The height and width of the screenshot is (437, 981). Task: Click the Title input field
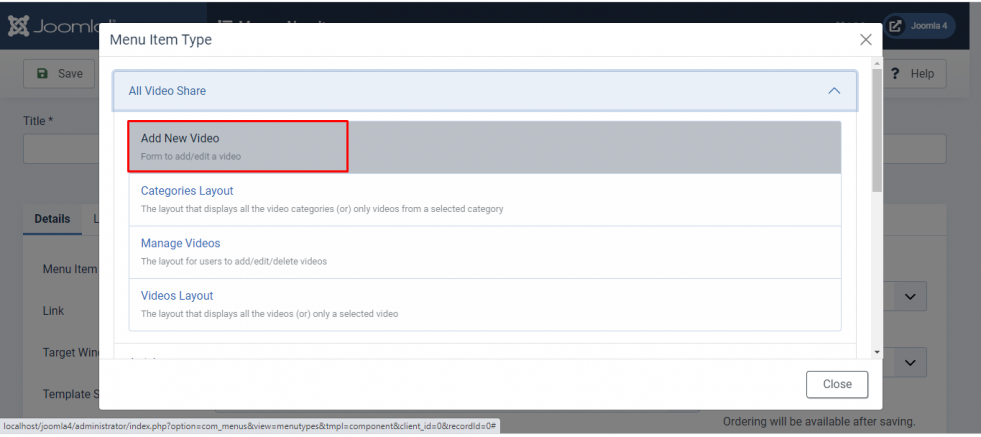[61, 148]
